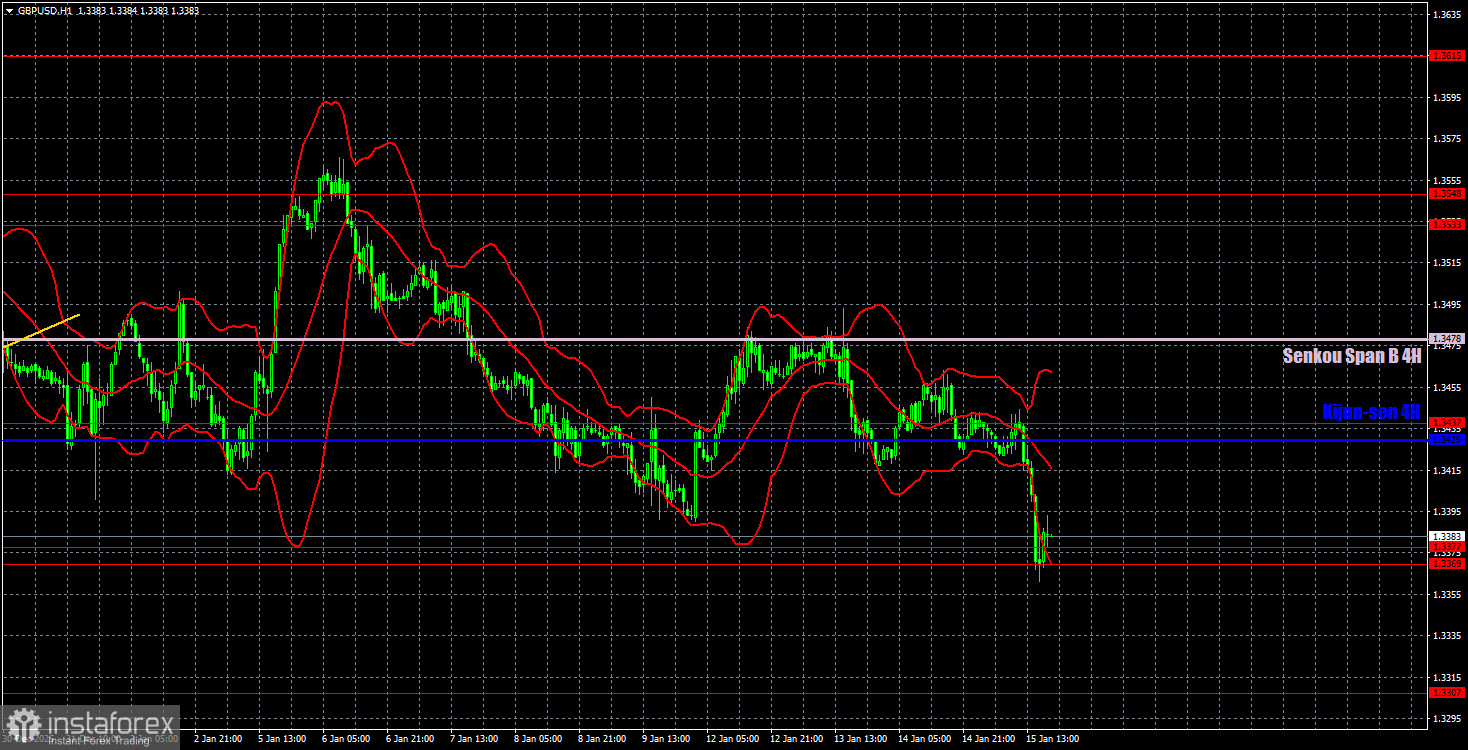This screenshot has height=750, width=1468.
Task: Select the current 1.3383 price tag
Action: point(1448,538)
